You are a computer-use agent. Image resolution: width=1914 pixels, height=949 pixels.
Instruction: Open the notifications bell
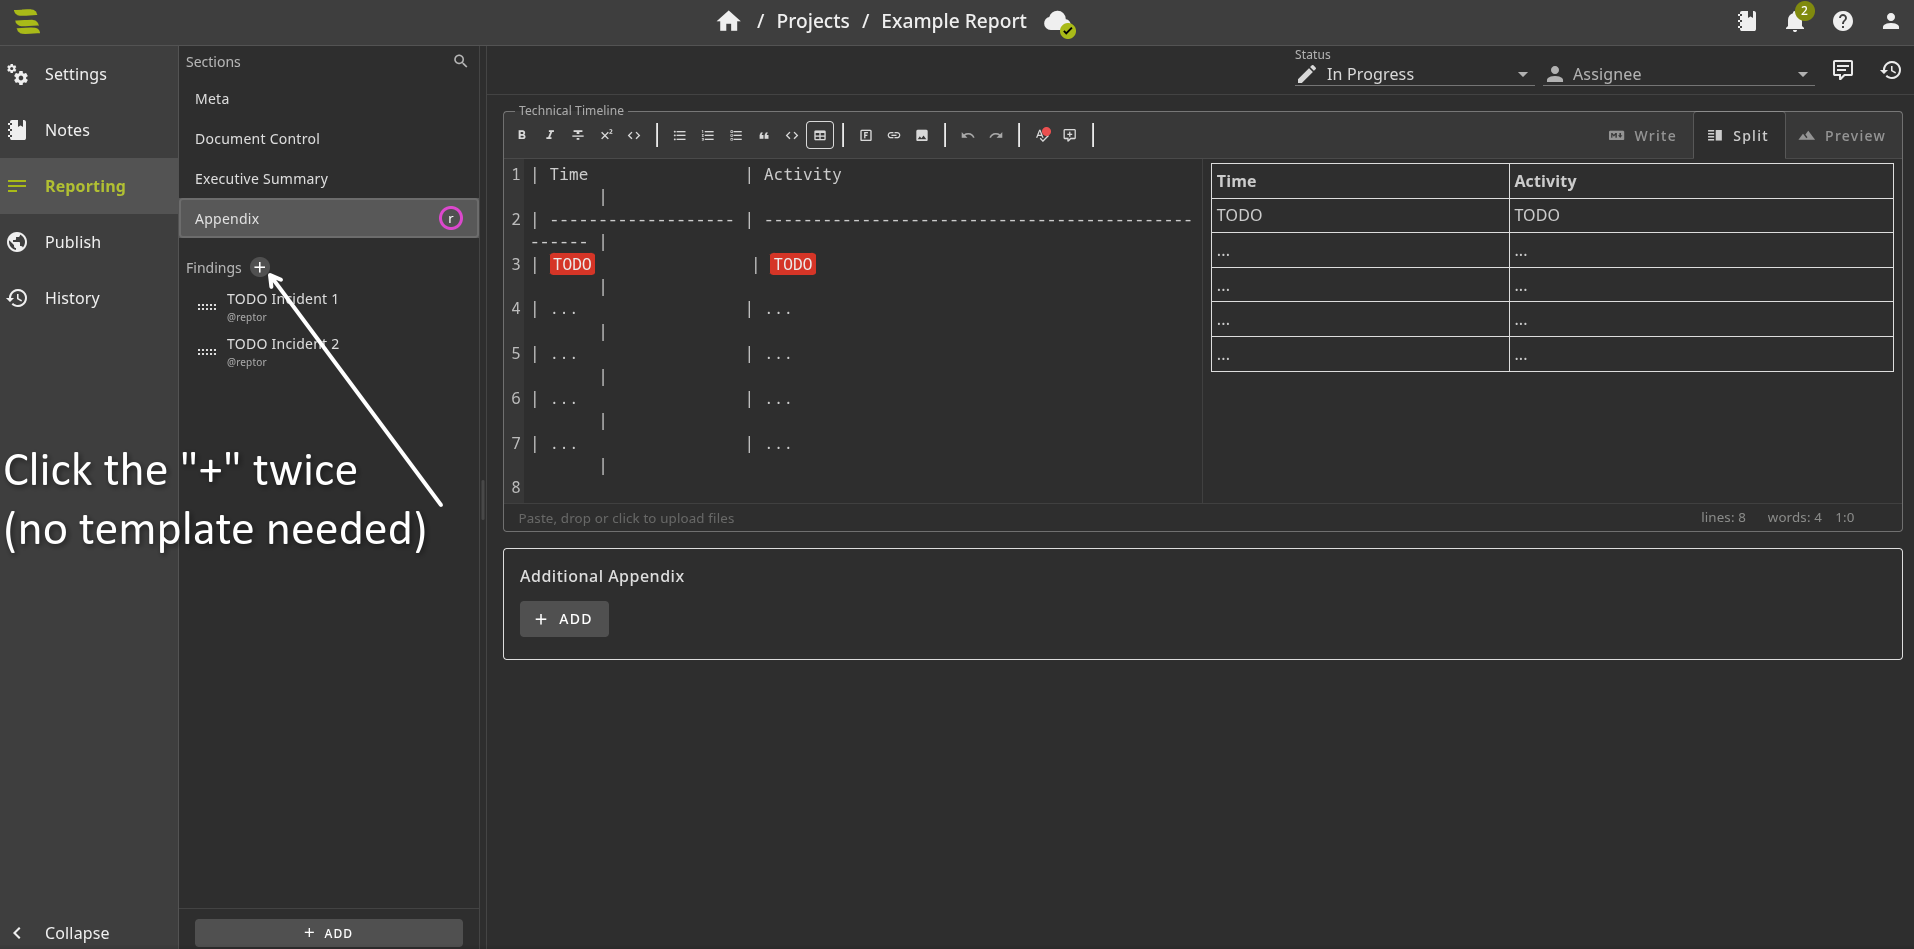point(1795,21)
